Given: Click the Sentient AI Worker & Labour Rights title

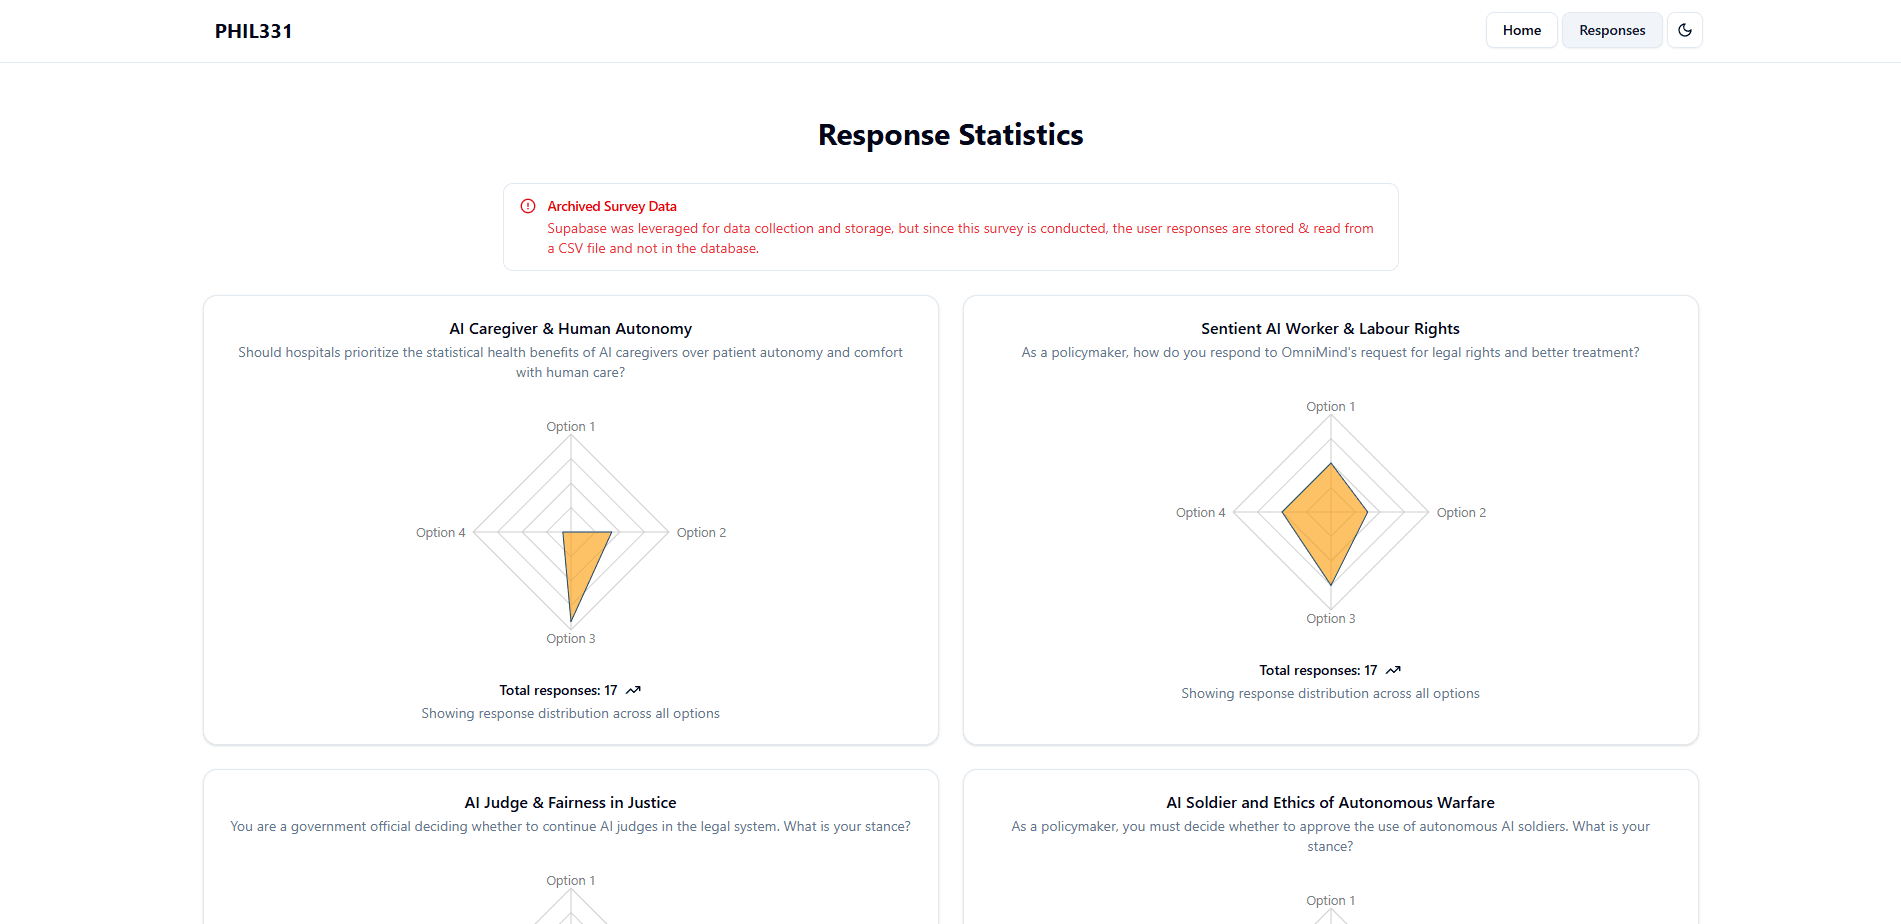Looking at the screenshot, I should pos(1330,329).
